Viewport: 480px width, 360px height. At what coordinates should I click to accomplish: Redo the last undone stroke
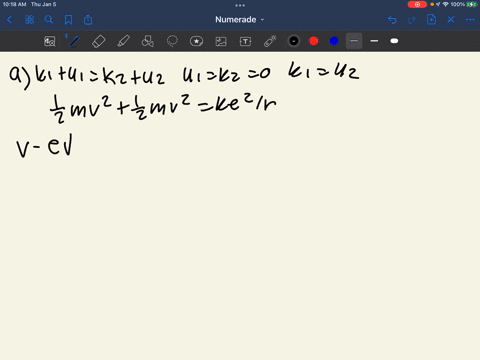point(412,20)
